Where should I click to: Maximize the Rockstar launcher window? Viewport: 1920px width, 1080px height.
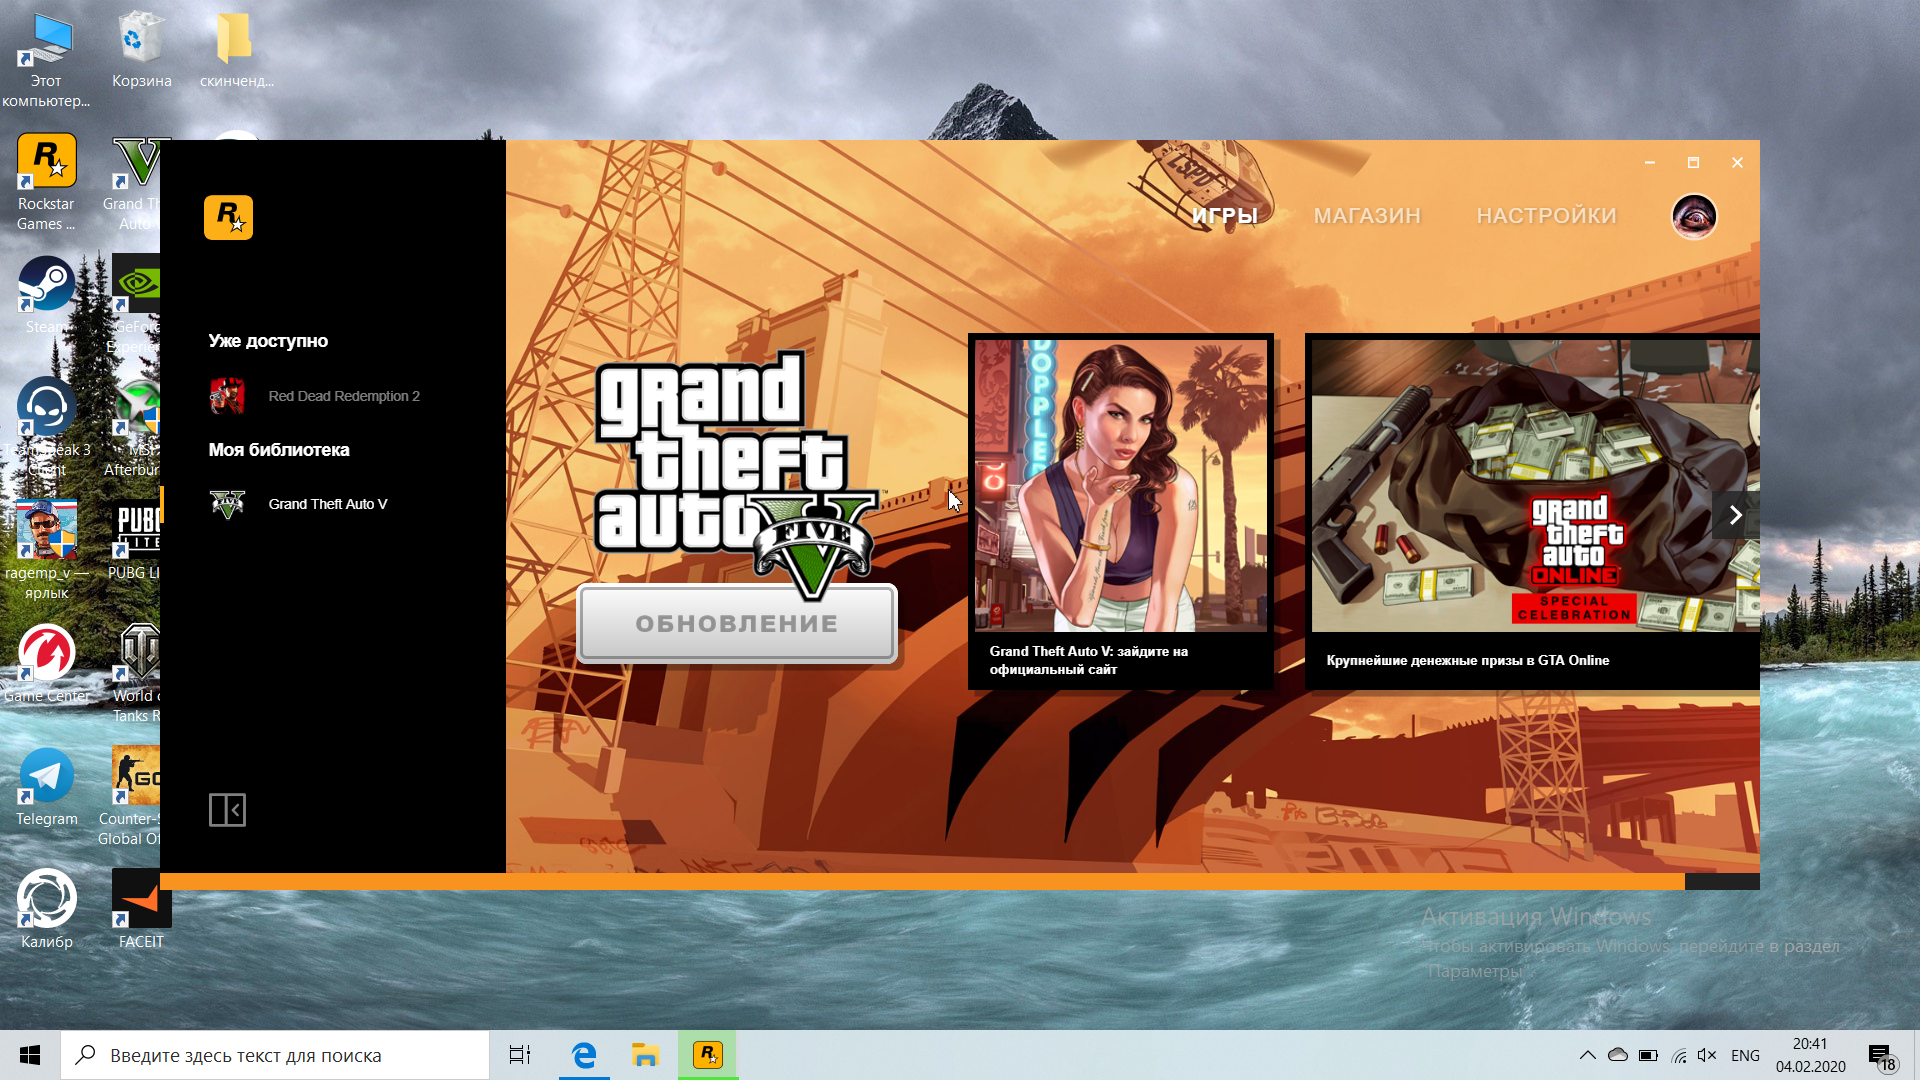point(1693,162)
